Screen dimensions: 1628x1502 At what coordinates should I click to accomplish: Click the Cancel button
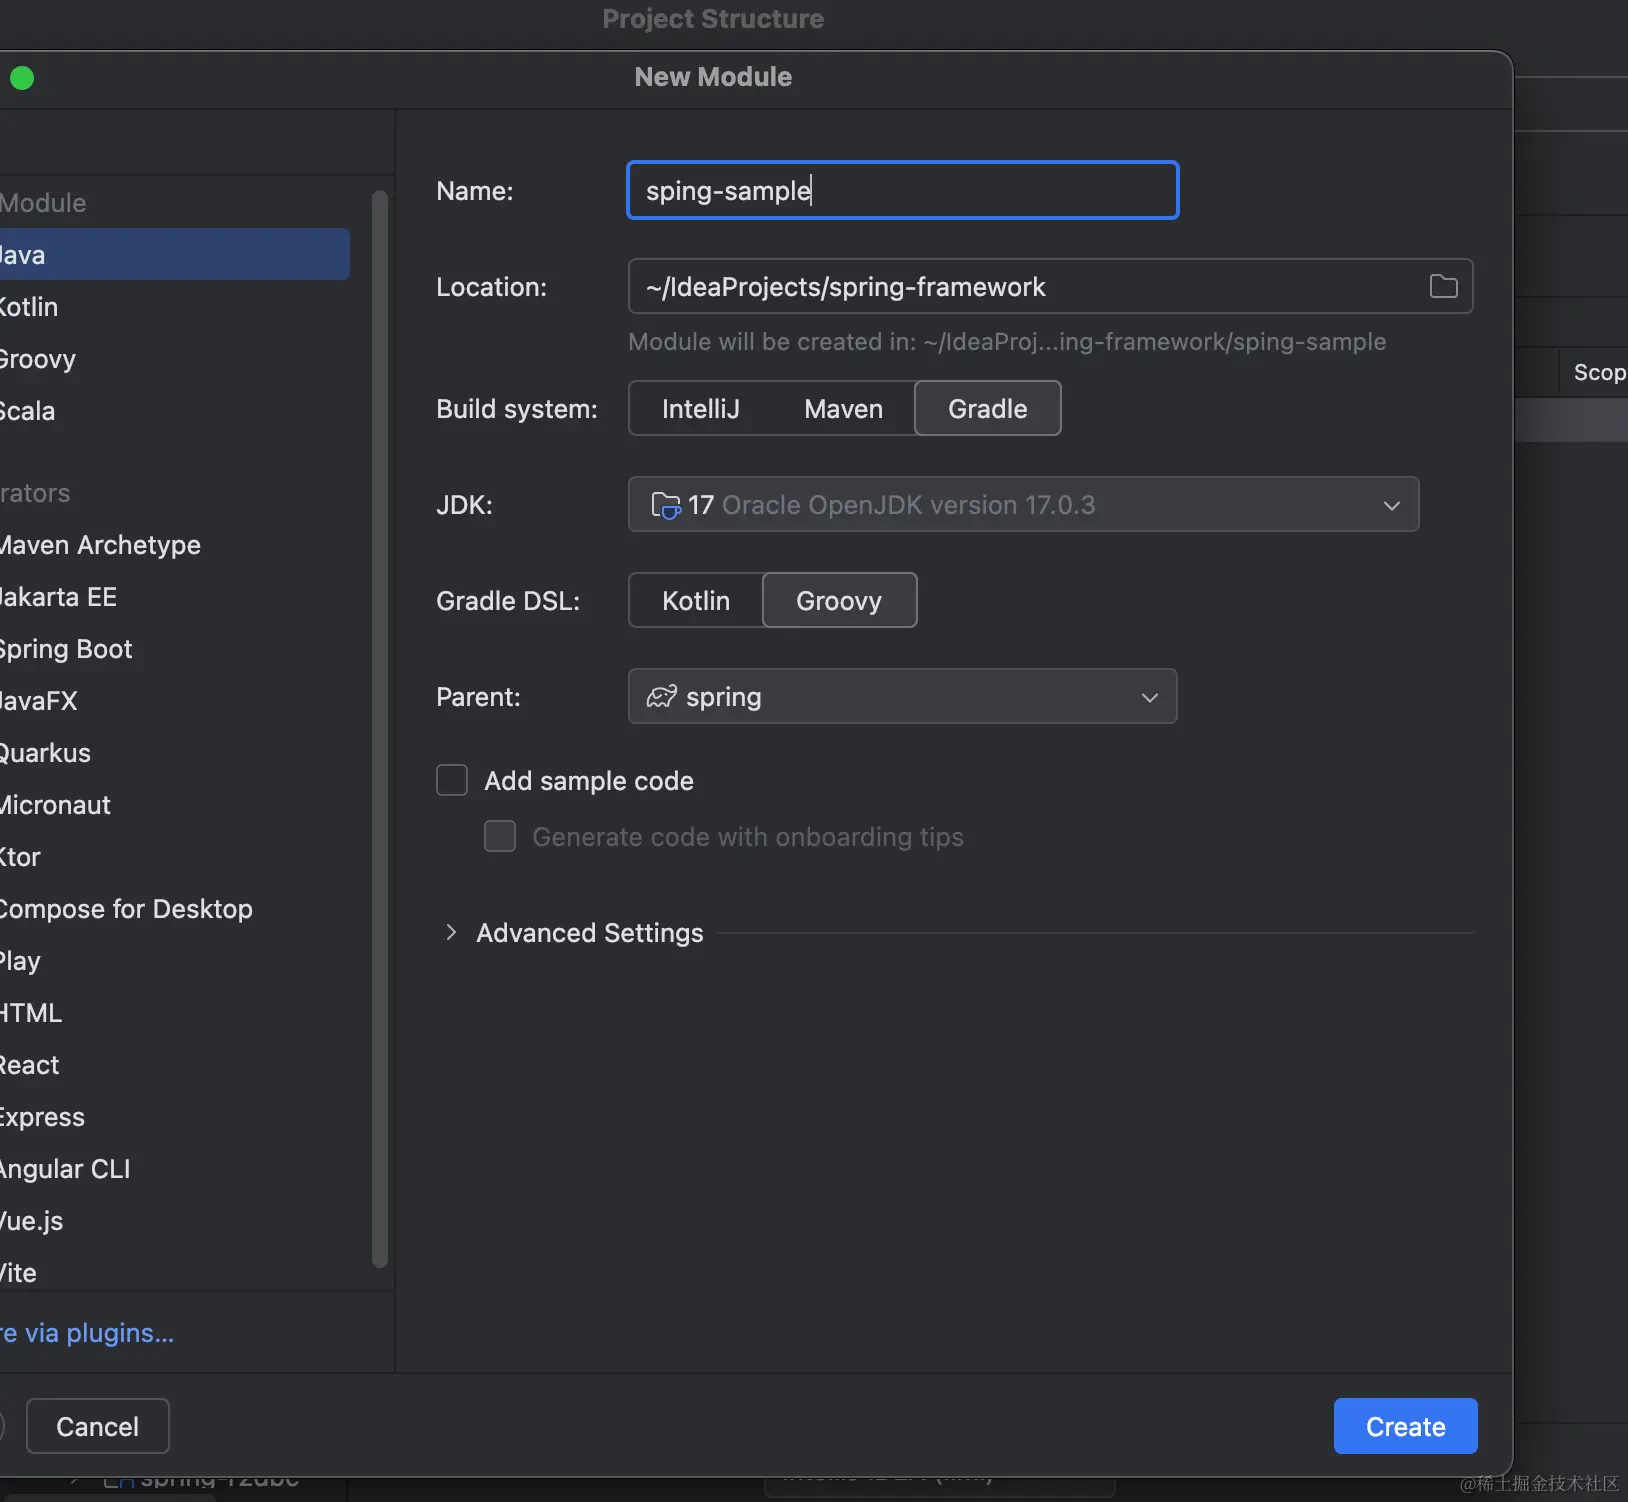[x=97, y=1426]
